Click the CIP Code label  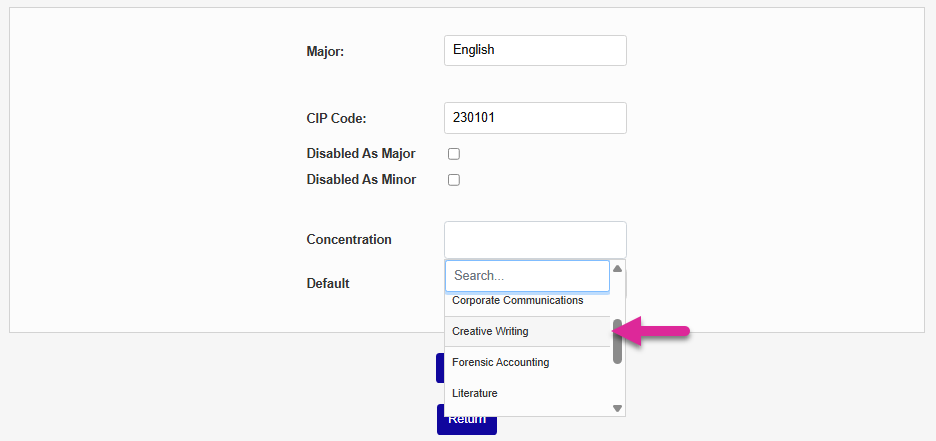point(336,119)
